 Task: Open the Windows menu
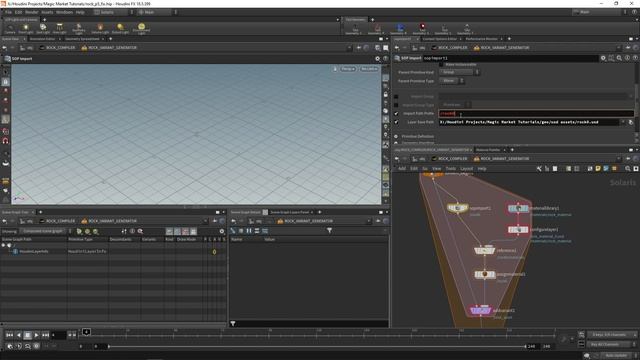(64, 12)
